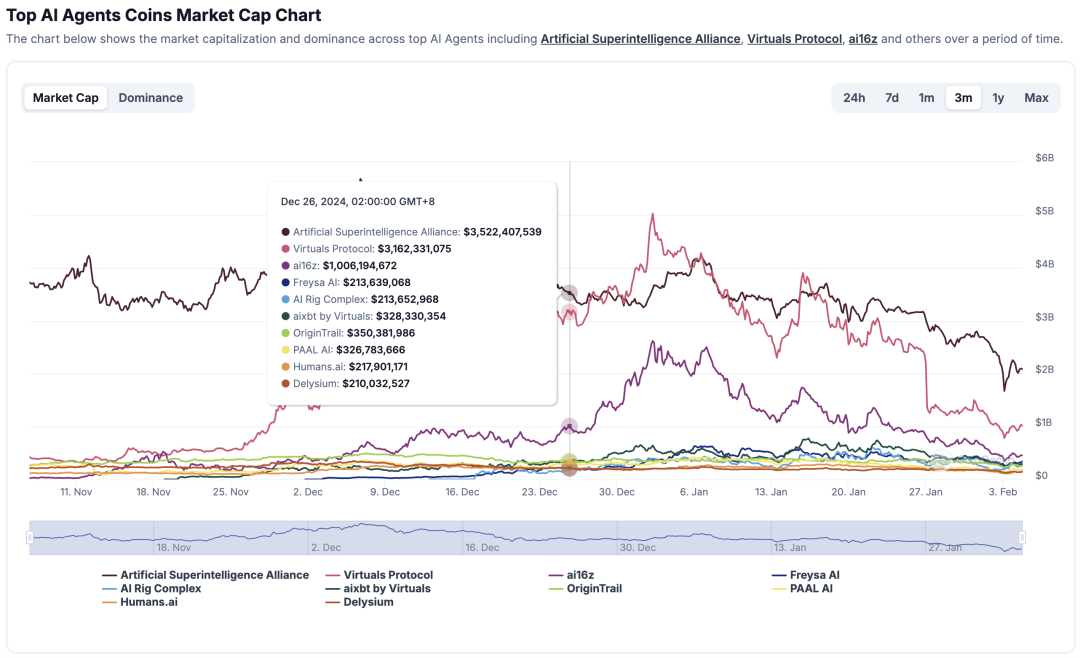Switch chart to 1m range

point(927,98)
